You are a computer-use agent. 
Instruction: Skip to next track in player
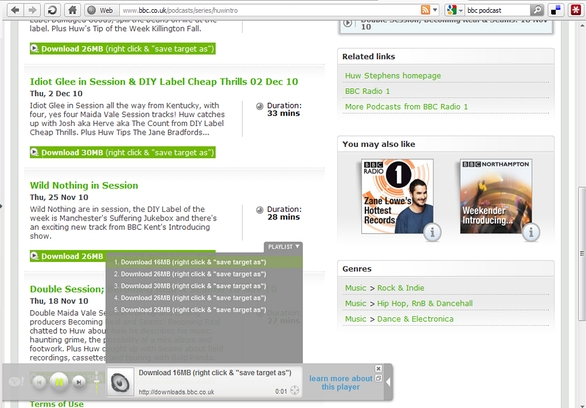point(78,382)
